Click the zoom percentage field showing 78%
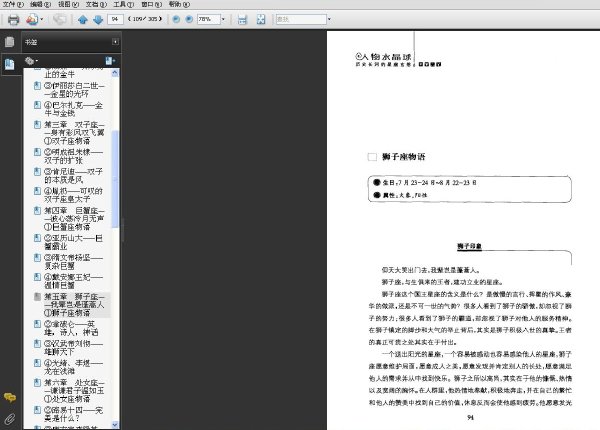This screenshot has width=600, height=430. click(x=209, y=19)
